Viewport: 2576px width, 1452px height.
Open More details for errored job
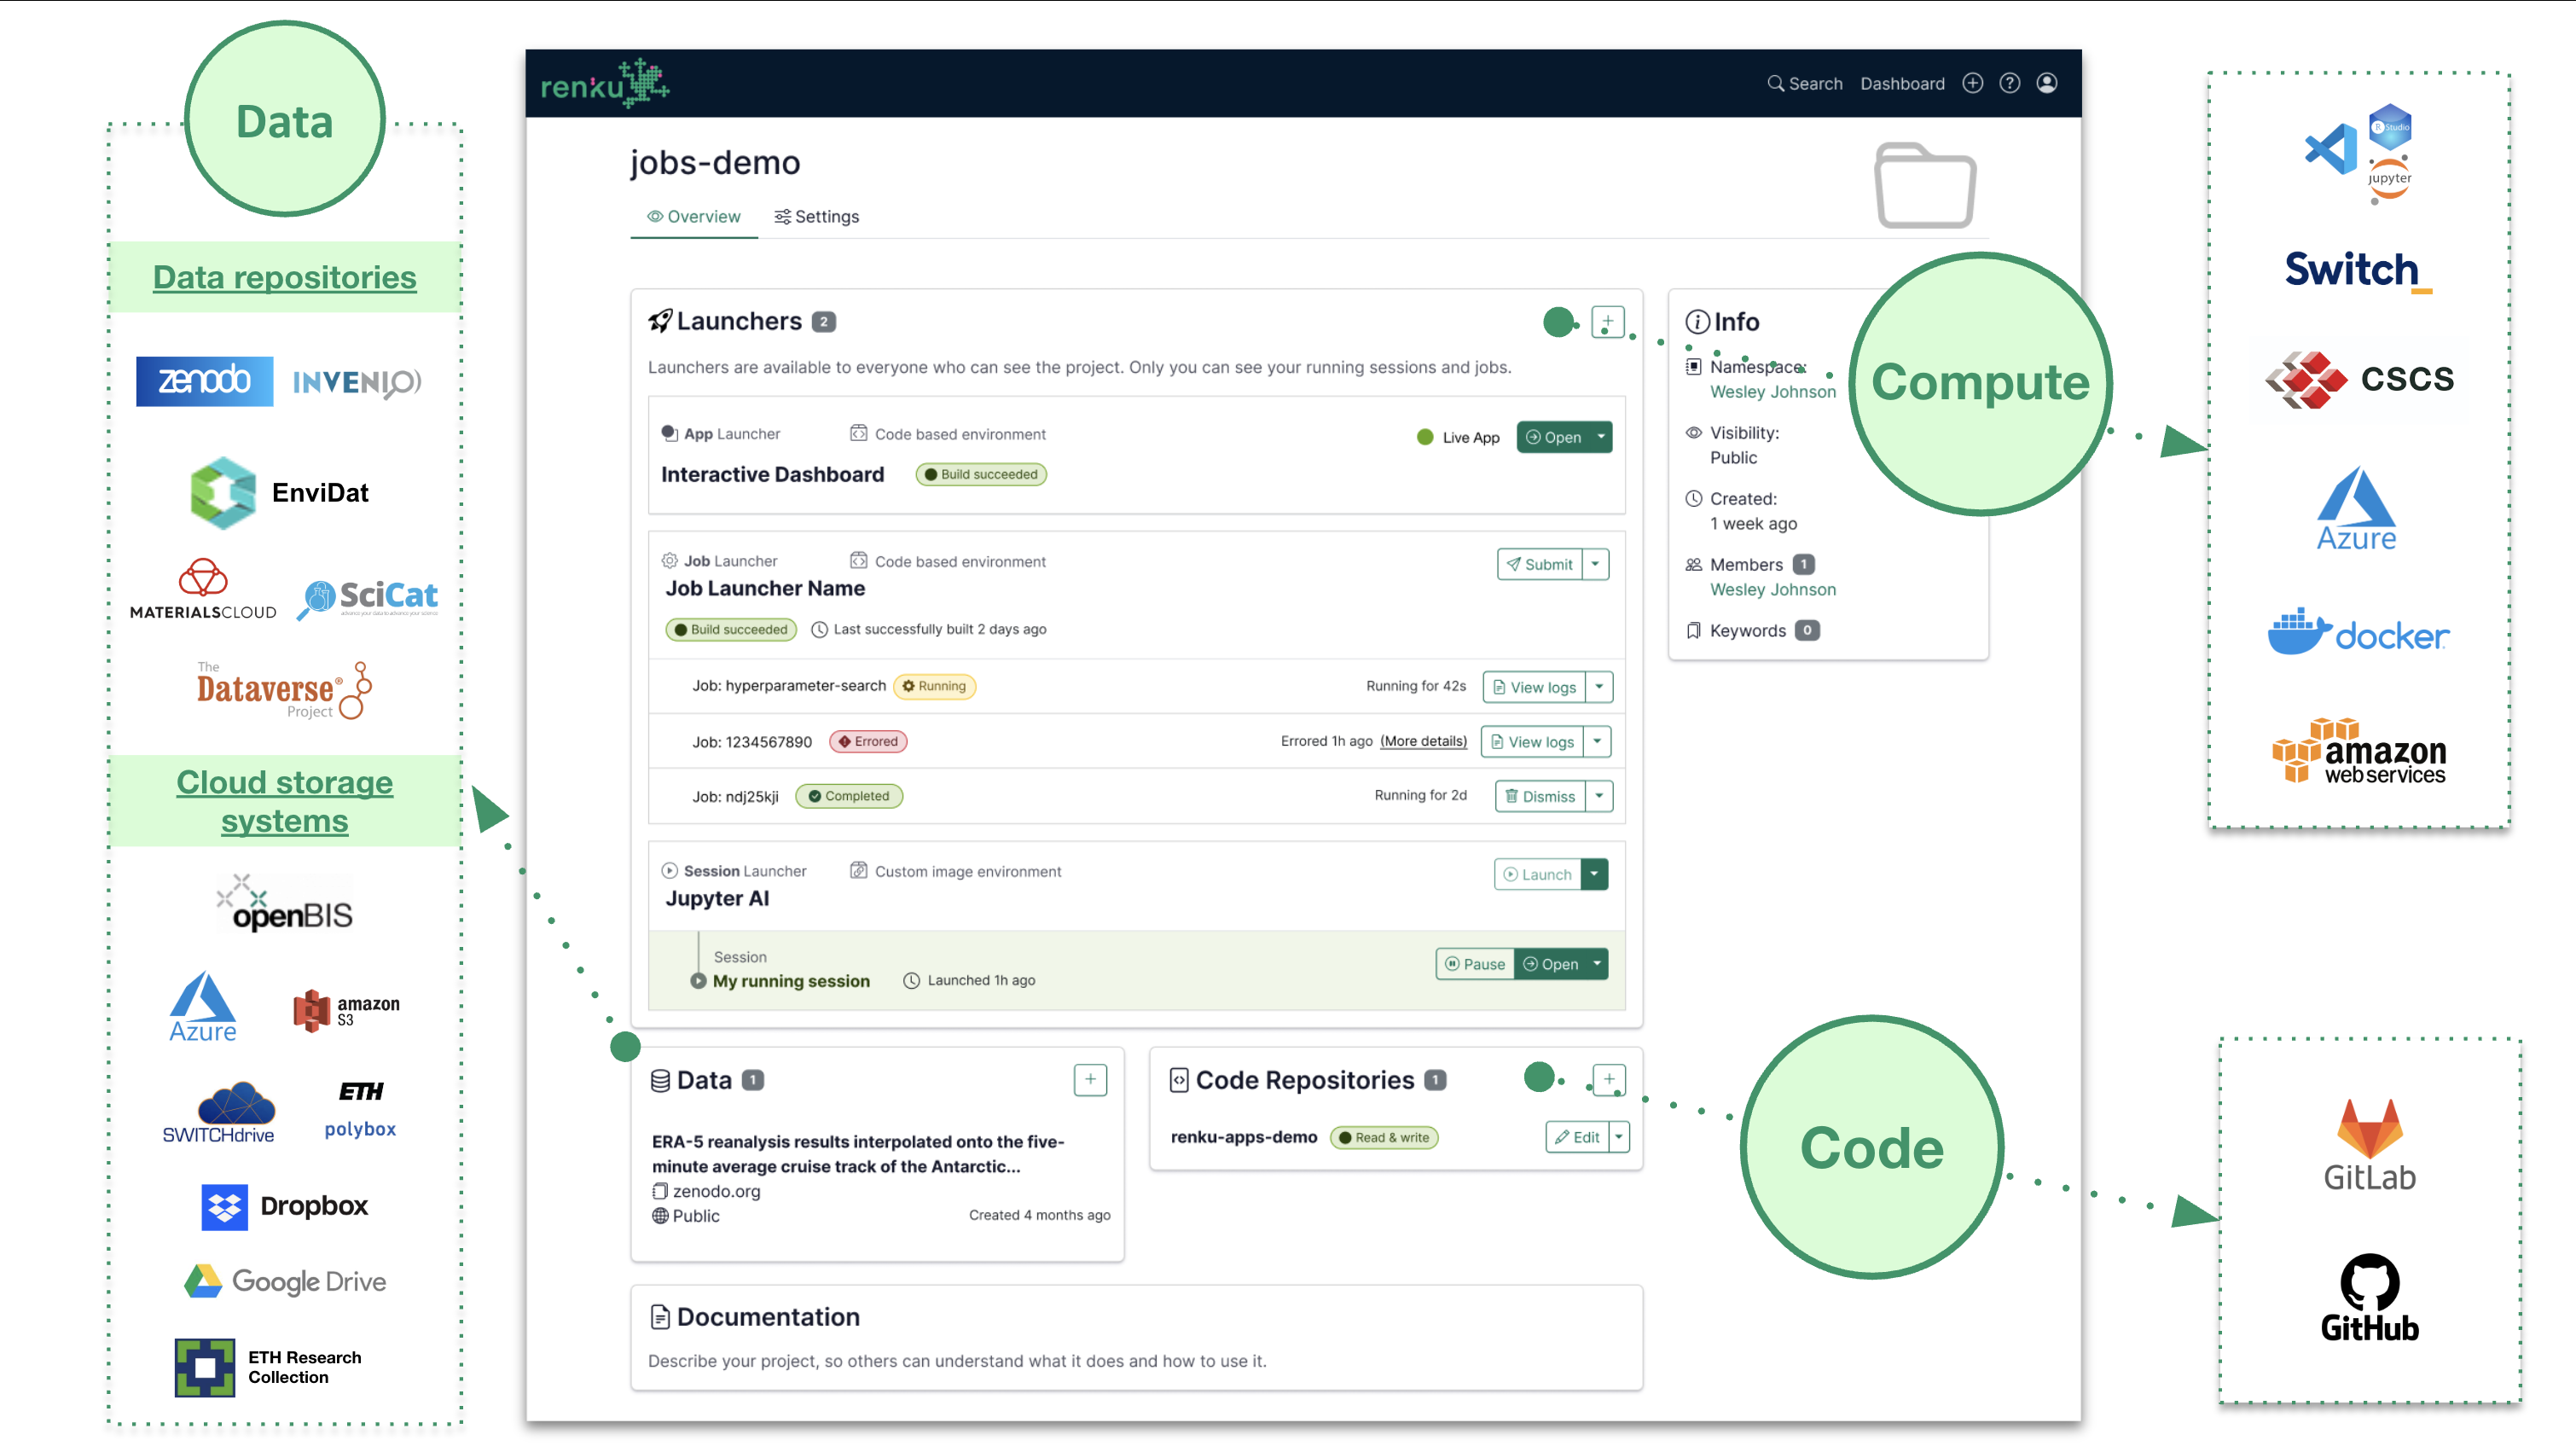[1423, 741]
